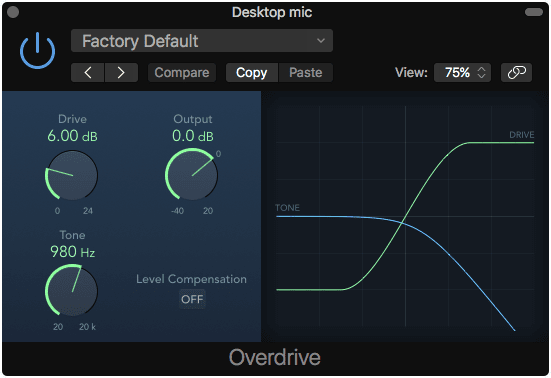This screenshot has height=378, width=551.
Task: Click the Compare button
Action: 182,73
